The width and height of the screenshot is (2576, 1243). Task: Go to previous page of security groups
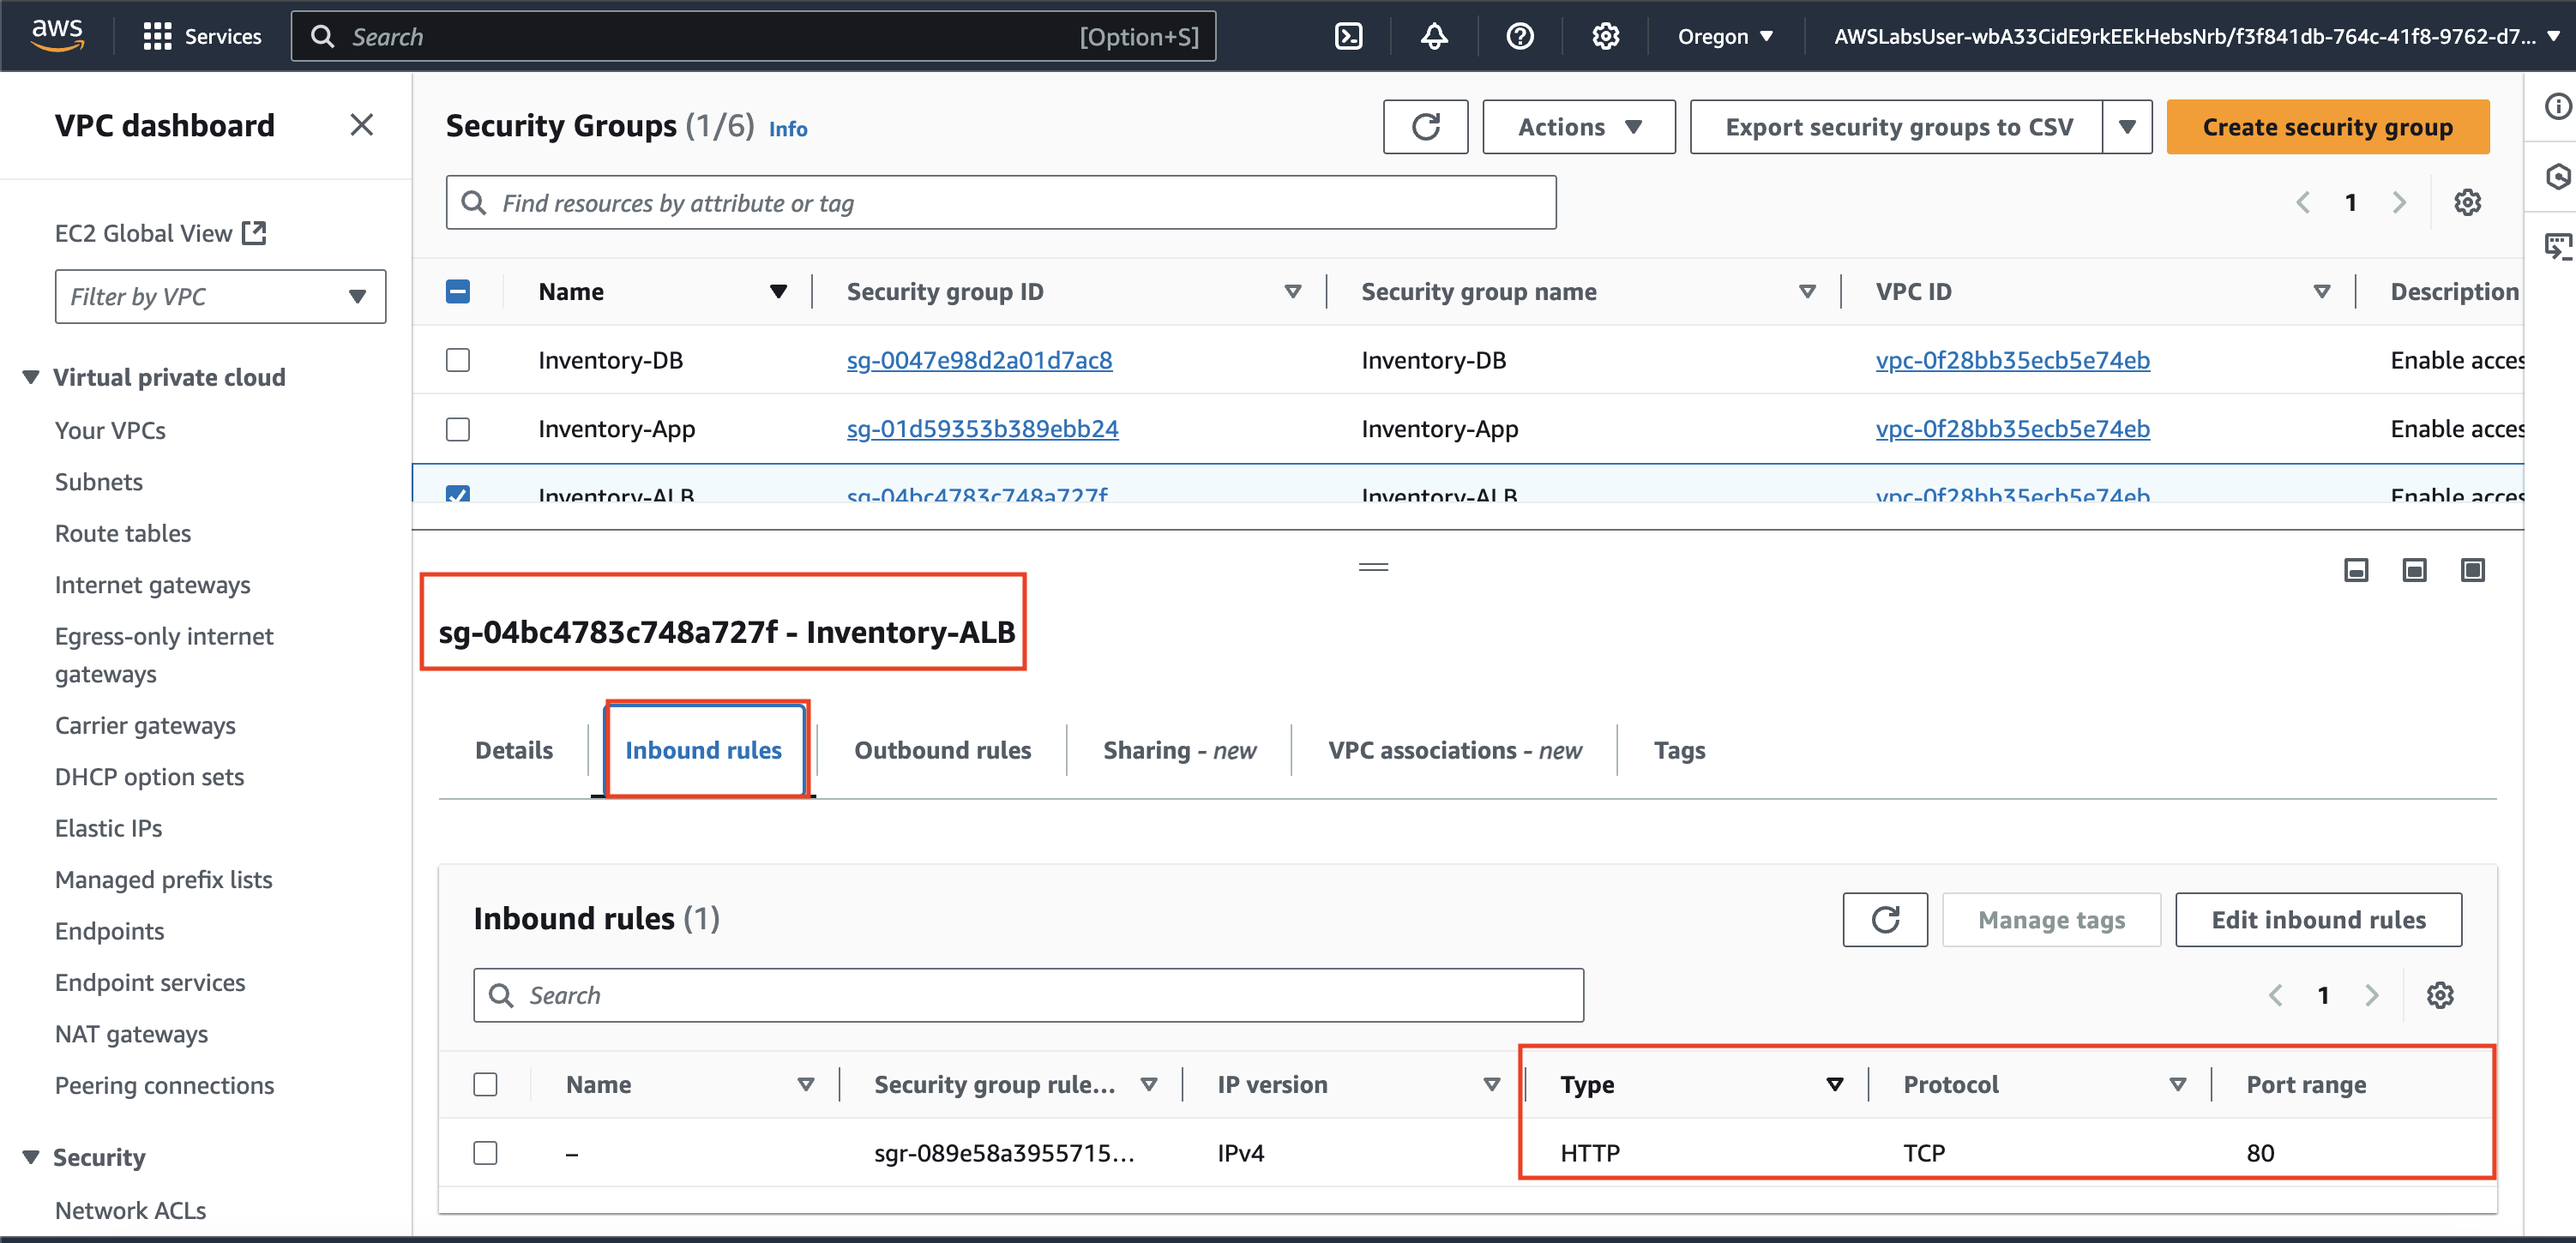coord(2303,202)
